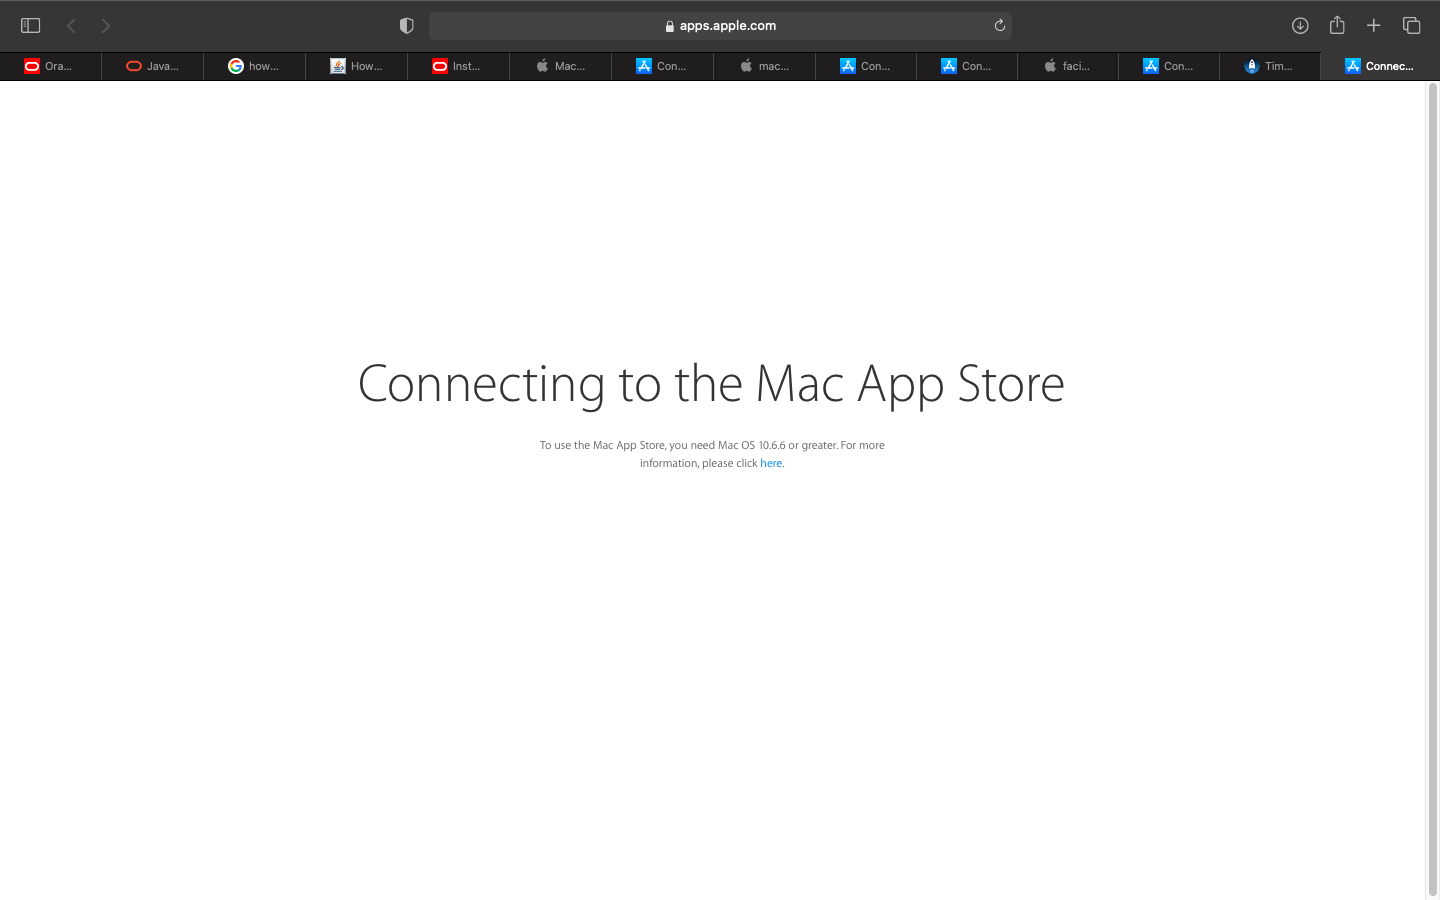This screenshot has height=900, width=1440.
Task: Go forward using the forward arrow
Action: 106,26
